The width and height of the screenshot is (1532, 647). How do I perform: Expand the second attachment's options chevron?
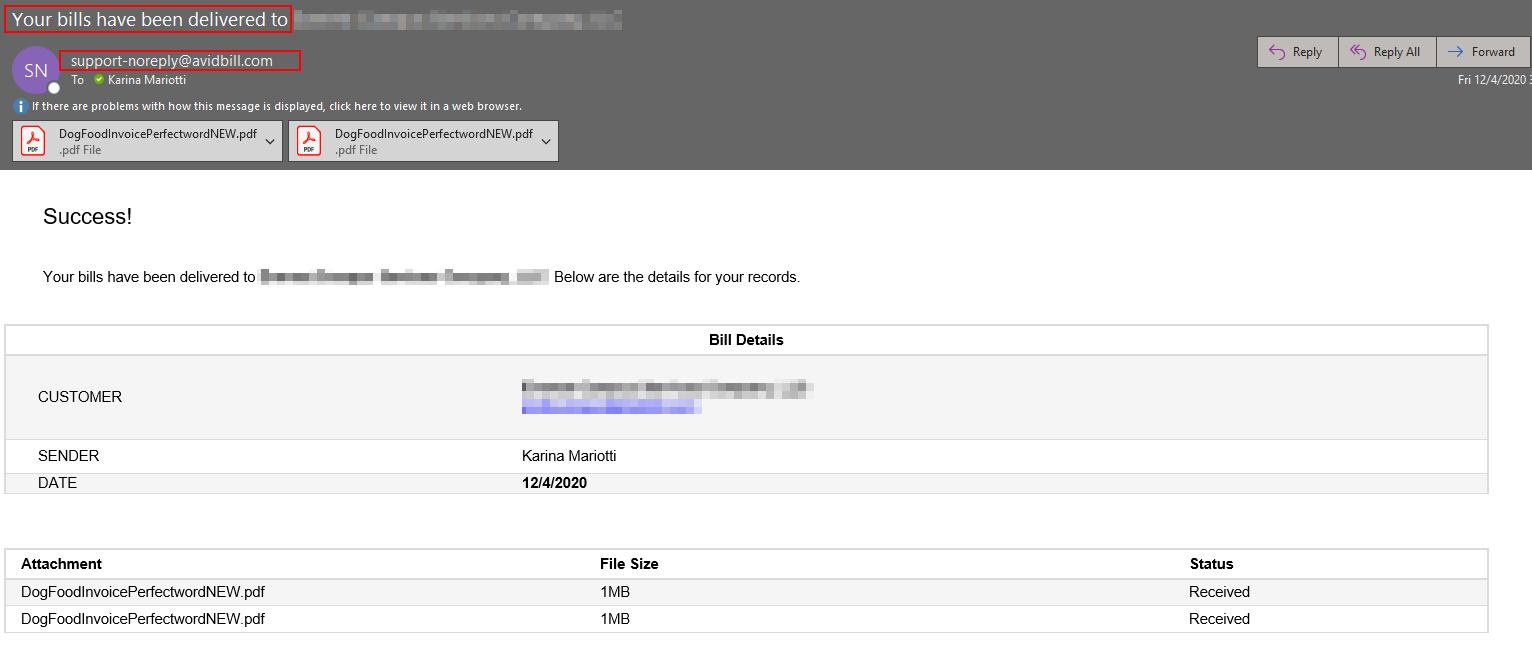(x=546, y=140)
